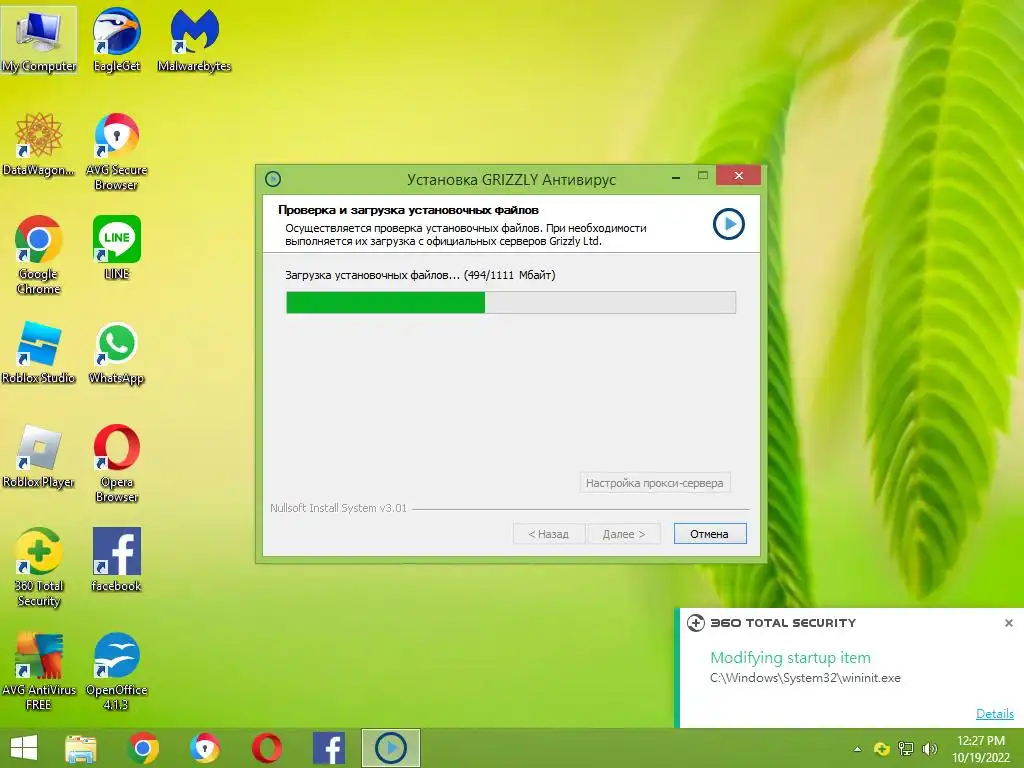Open Malwarebytes desktop shortcut

pos(194,40)
